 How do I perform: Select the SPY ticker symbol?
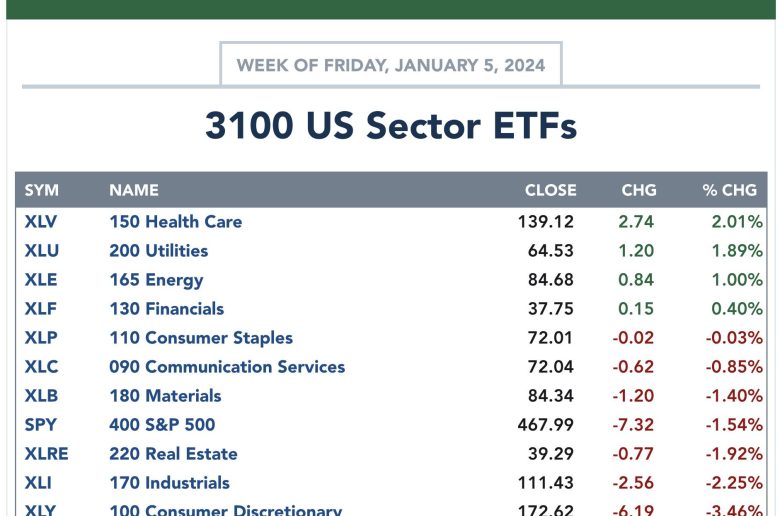(x=41, y=424)
